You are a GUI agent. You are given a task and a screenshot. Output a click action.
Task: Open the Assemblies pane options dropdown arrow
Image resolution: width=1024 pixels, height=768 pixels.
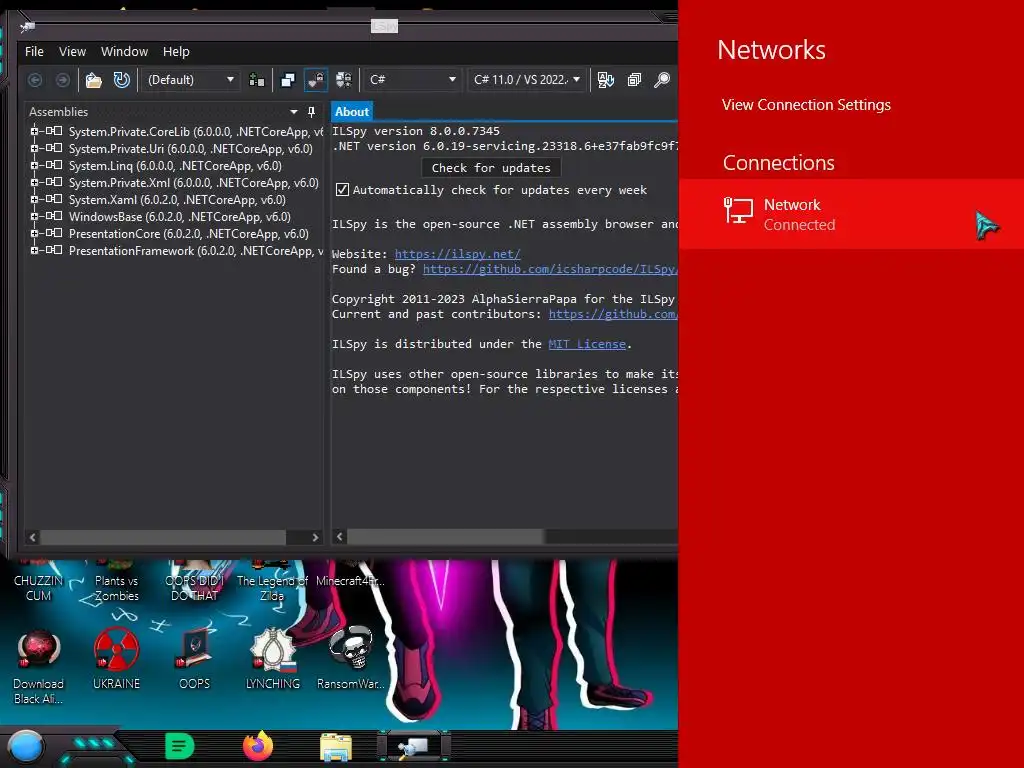(293, 112)
